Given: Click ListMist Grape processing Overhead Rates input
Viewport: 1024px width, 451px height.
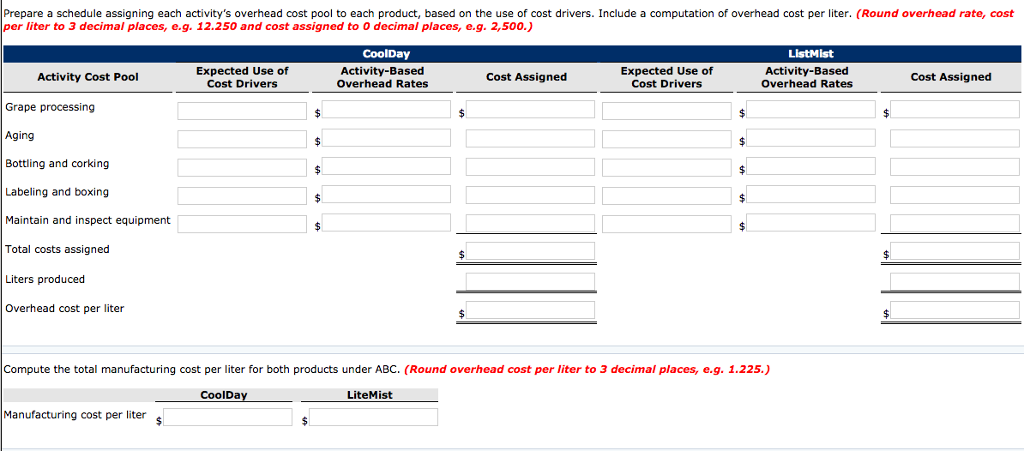Looking at the screenshot, I should click(811, 109).
